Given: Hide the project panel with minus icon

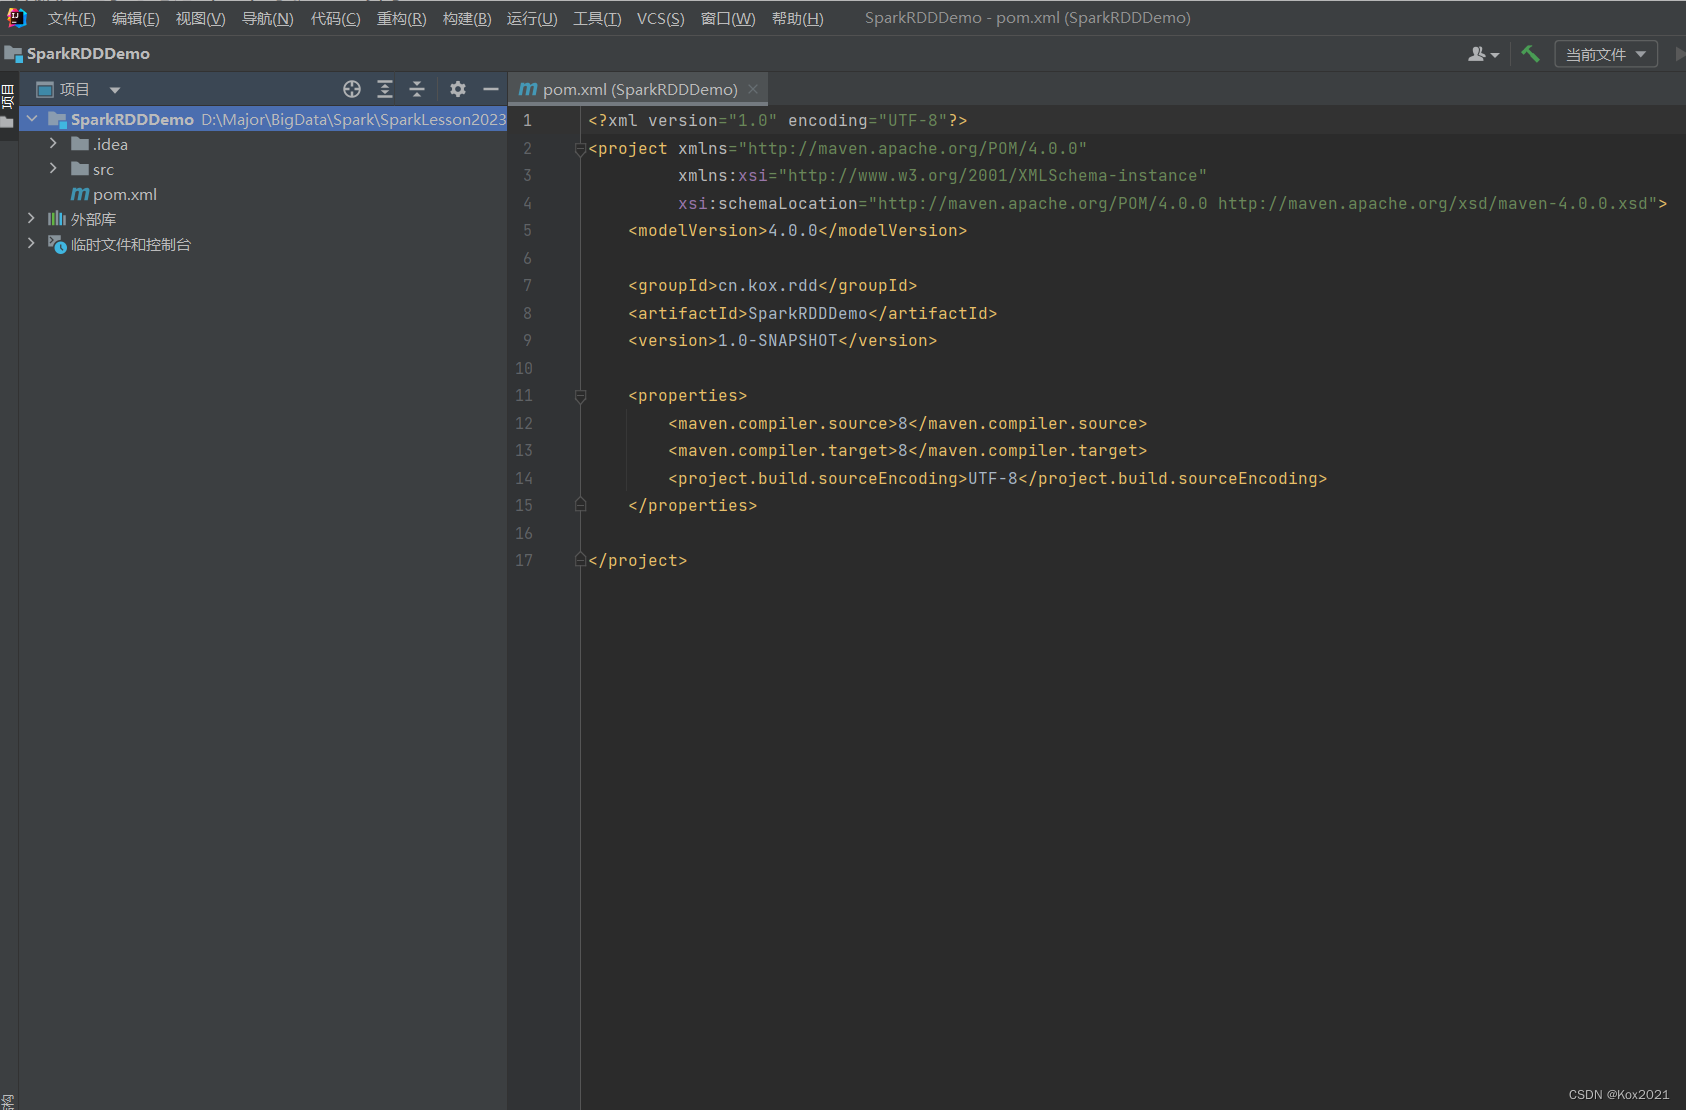Looking at the screenshot, I should 490,89.
